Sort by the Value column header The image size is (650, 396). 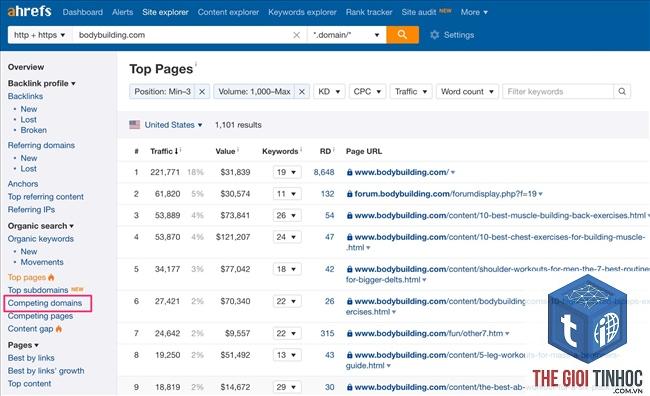tap(225, 151)
